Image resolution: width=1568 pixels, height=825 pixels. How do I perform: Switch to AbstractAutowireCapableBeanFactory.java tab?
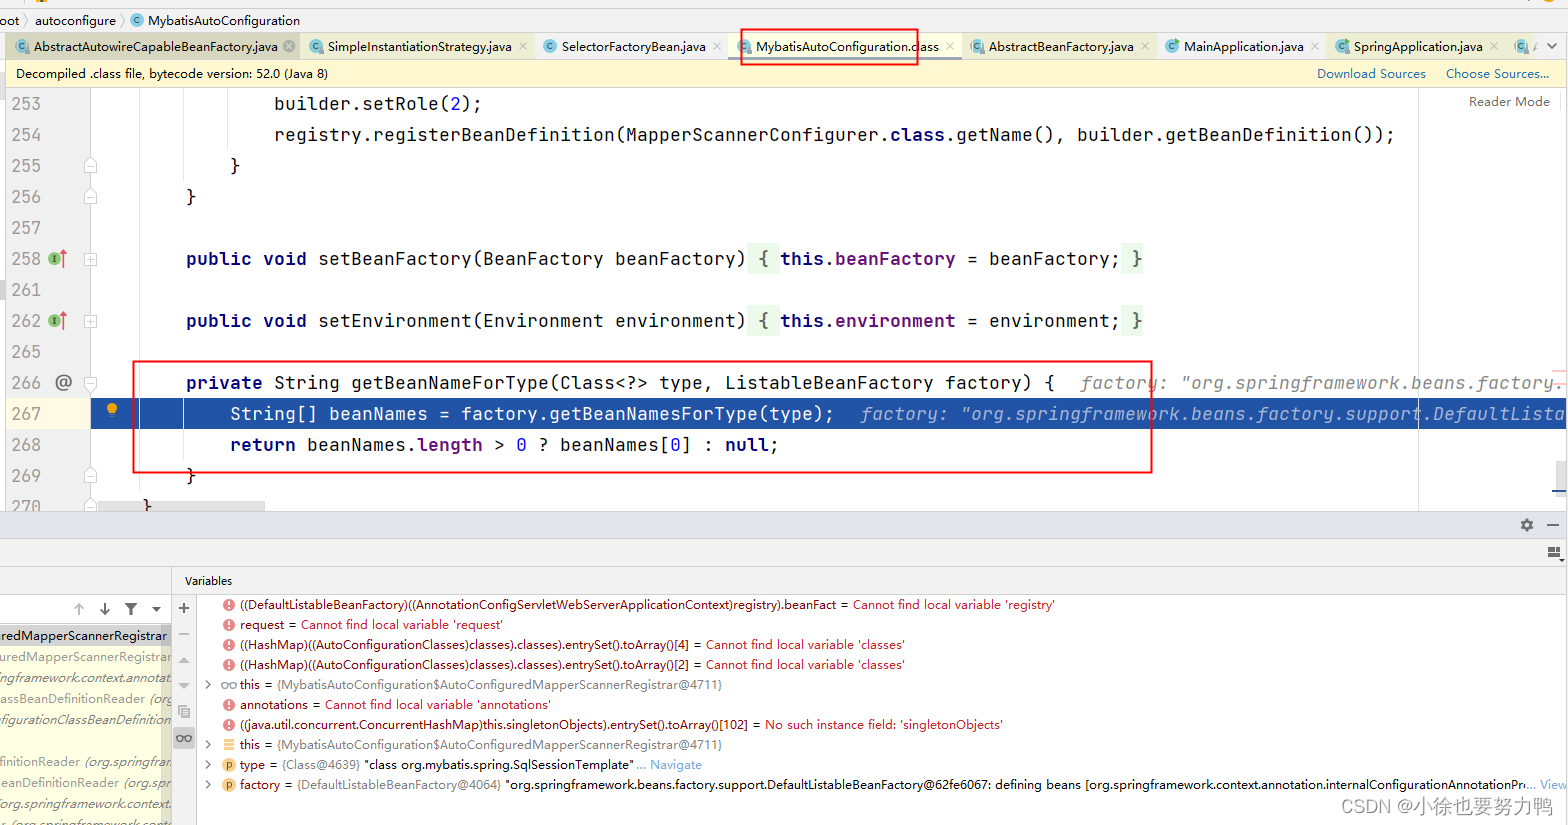[155, 46]
